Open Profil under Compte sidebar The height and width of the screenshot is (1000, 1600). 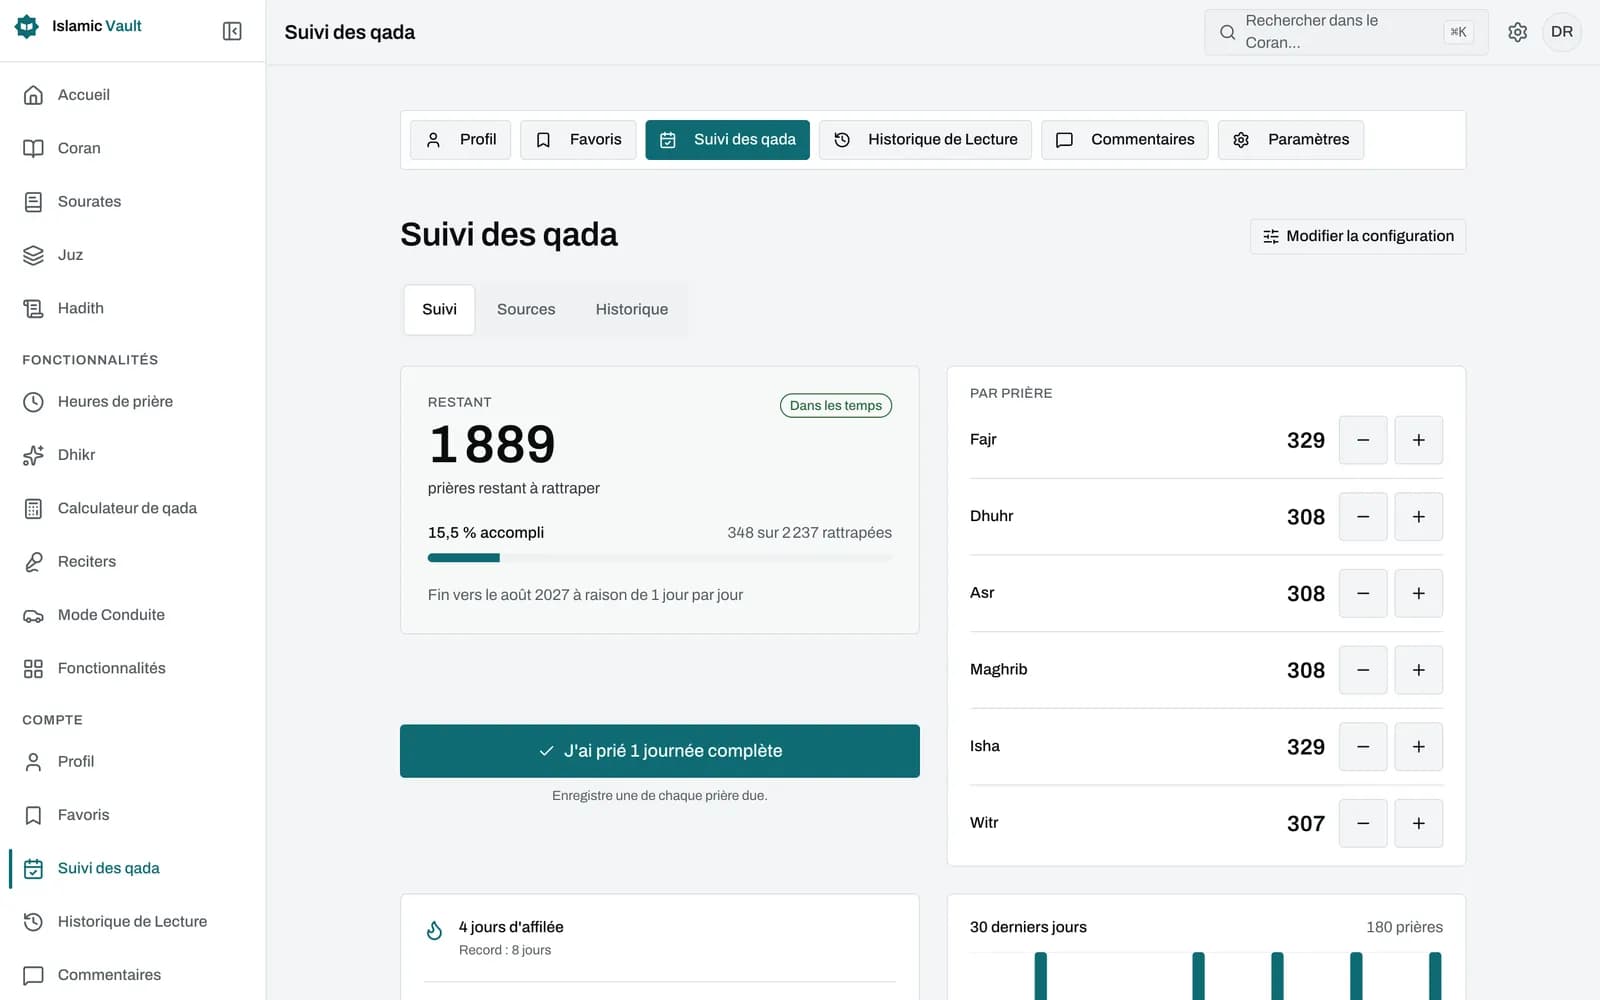pyautogui.click(x=133, y=762)
